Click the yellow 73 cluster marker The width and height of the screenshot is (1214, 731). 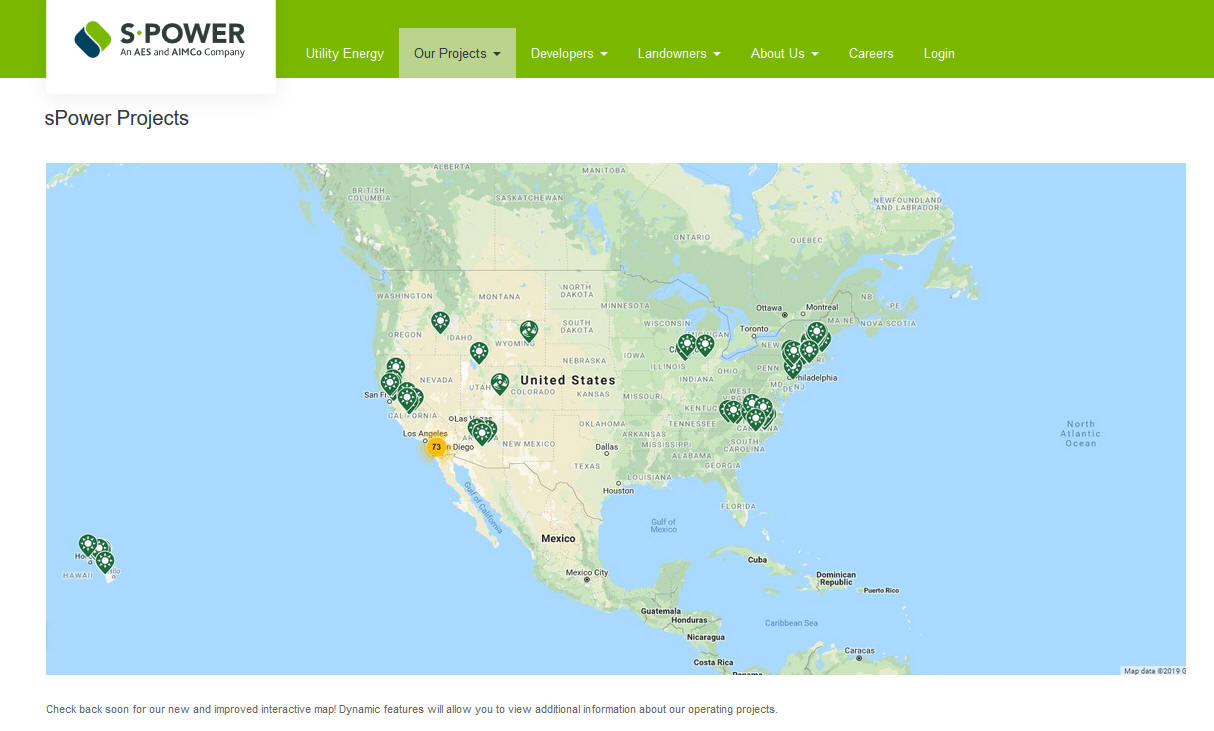coord(436,447)
